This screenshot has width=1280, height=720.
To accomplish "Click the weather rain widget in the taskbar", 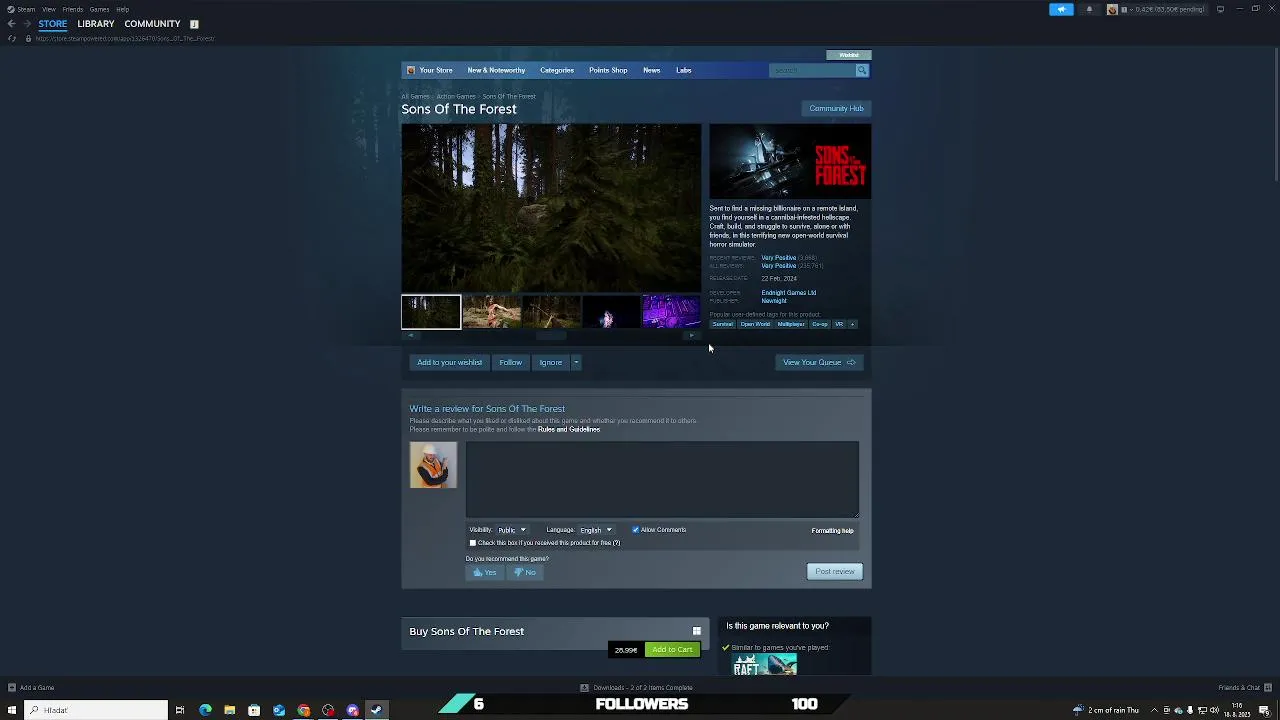I will tap(1106, 710).
